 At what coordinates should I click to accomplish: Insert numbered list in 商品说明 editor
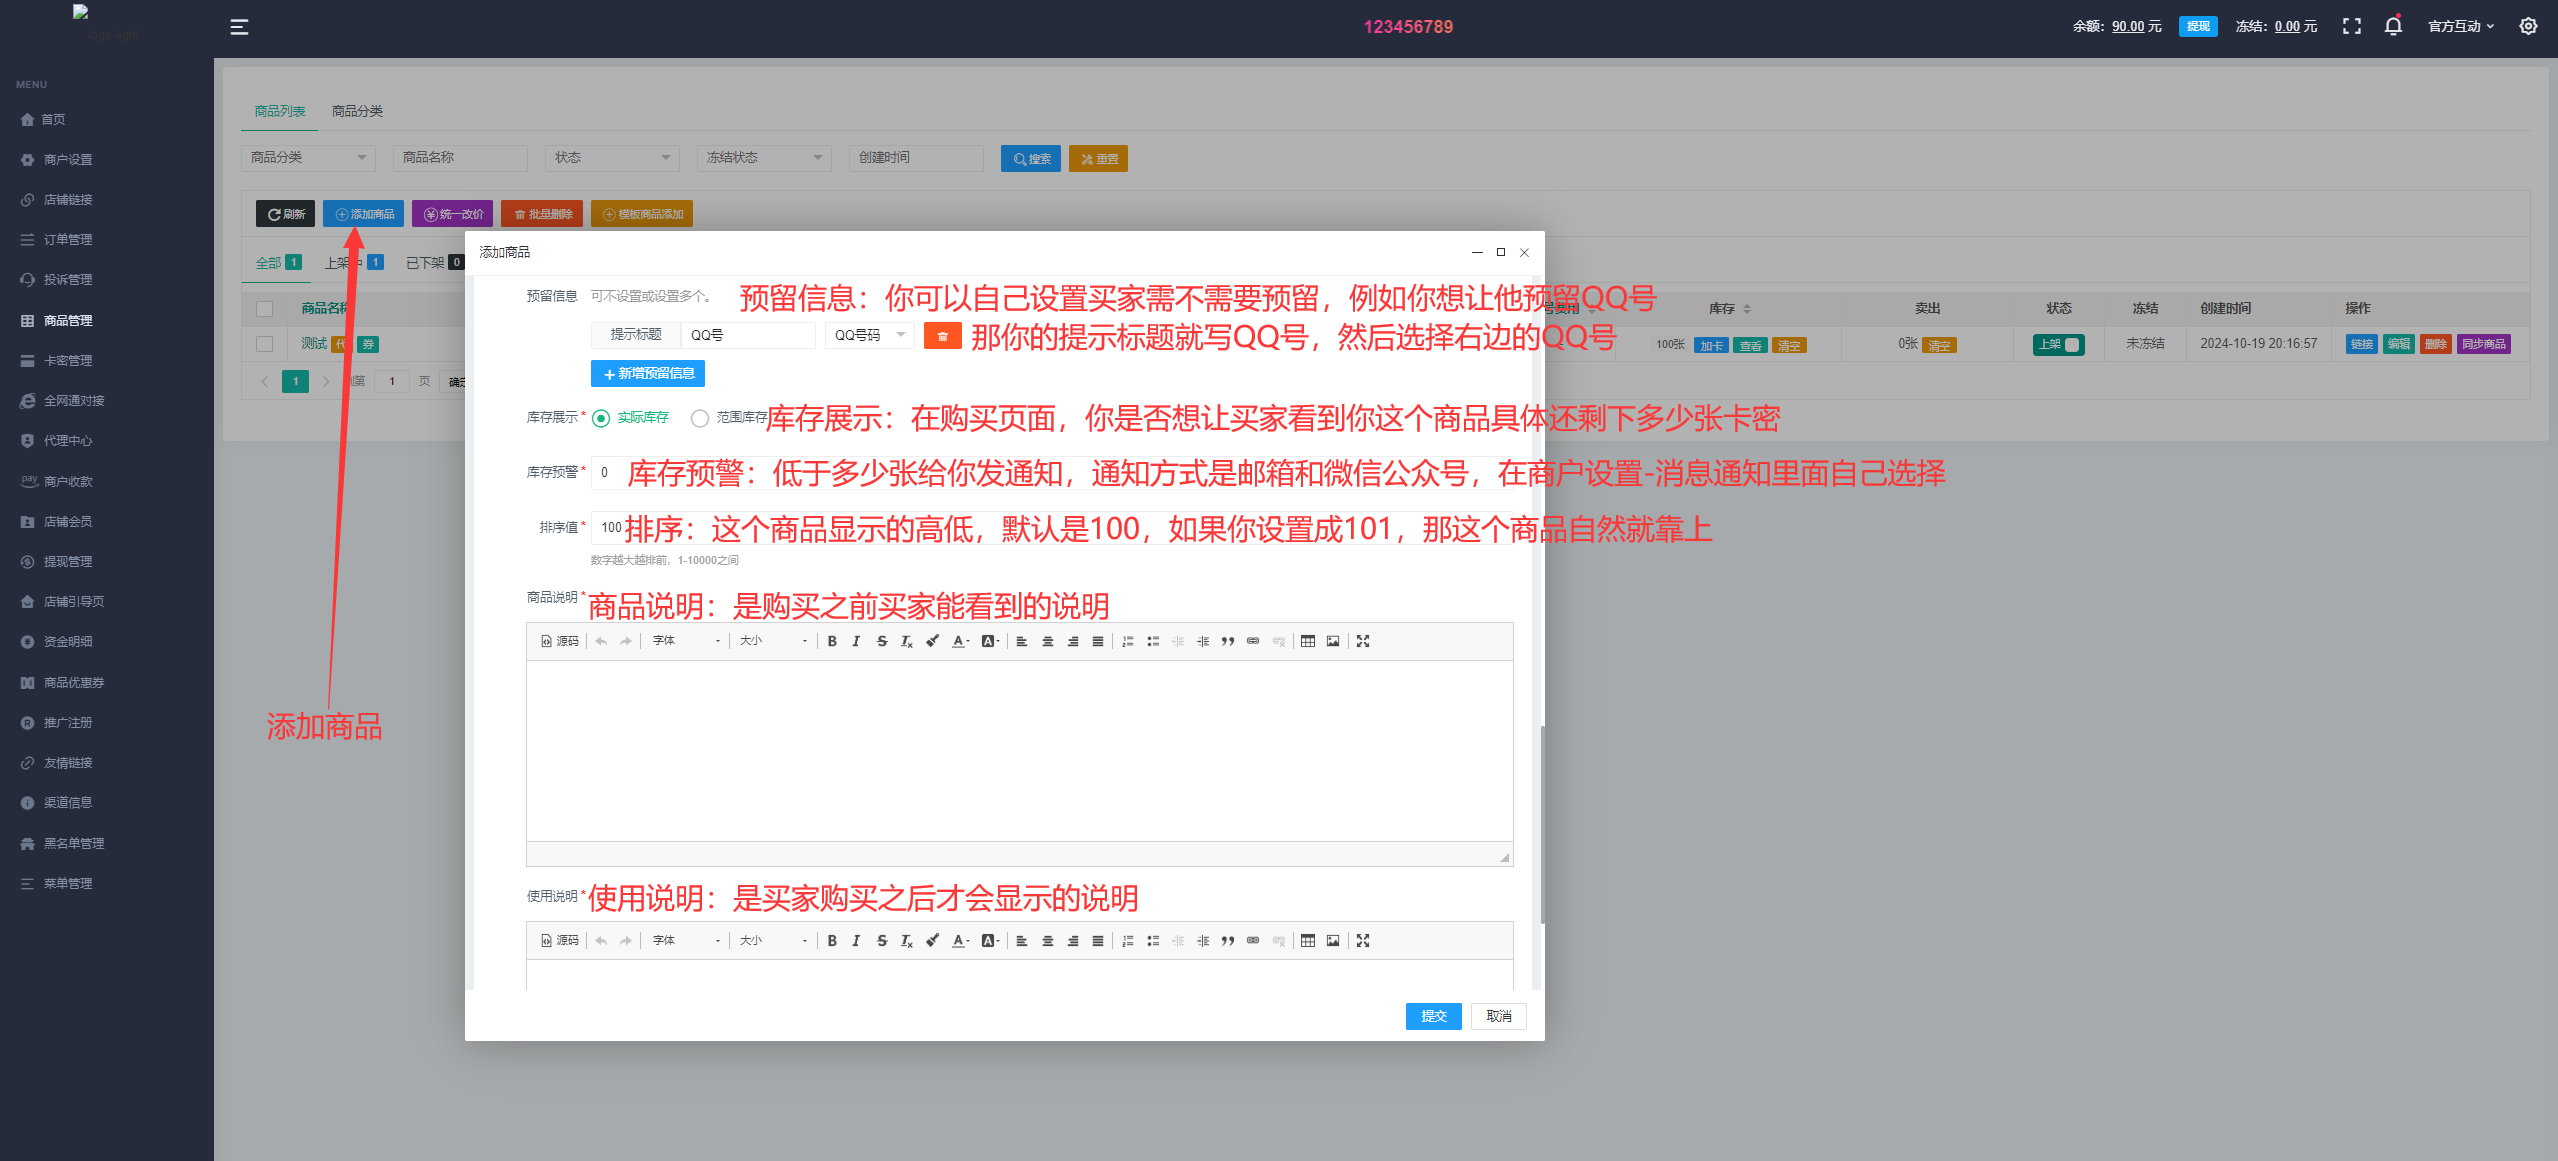point(1128,641)
